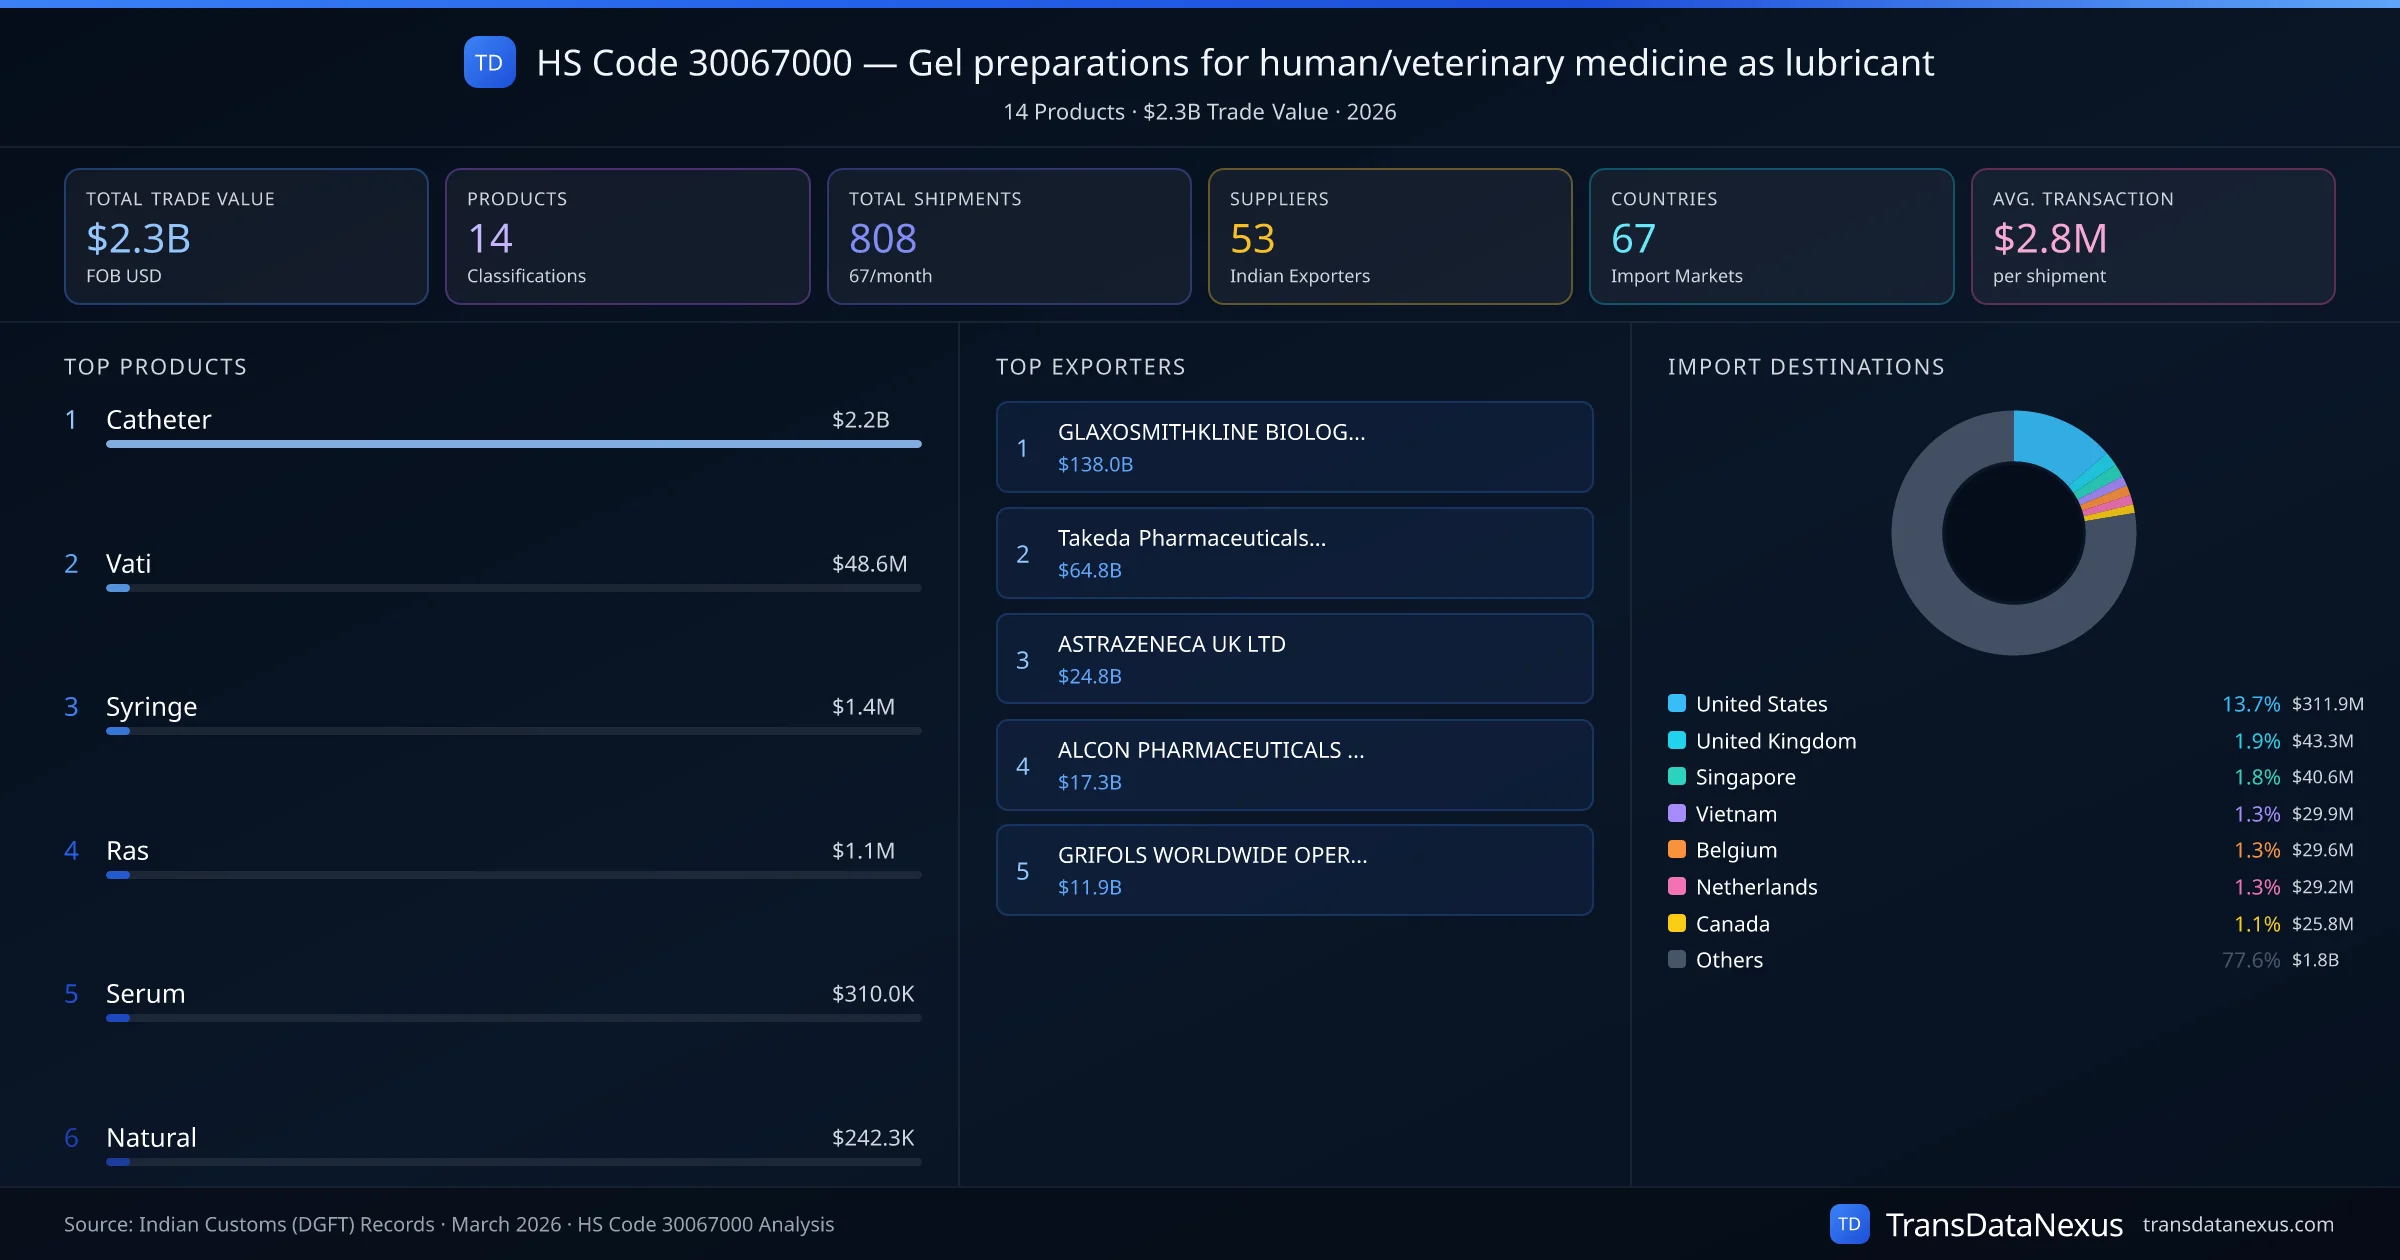Click the United States legend color square
Viewport: 2400px width, 1260px height.
(1677, 703)
